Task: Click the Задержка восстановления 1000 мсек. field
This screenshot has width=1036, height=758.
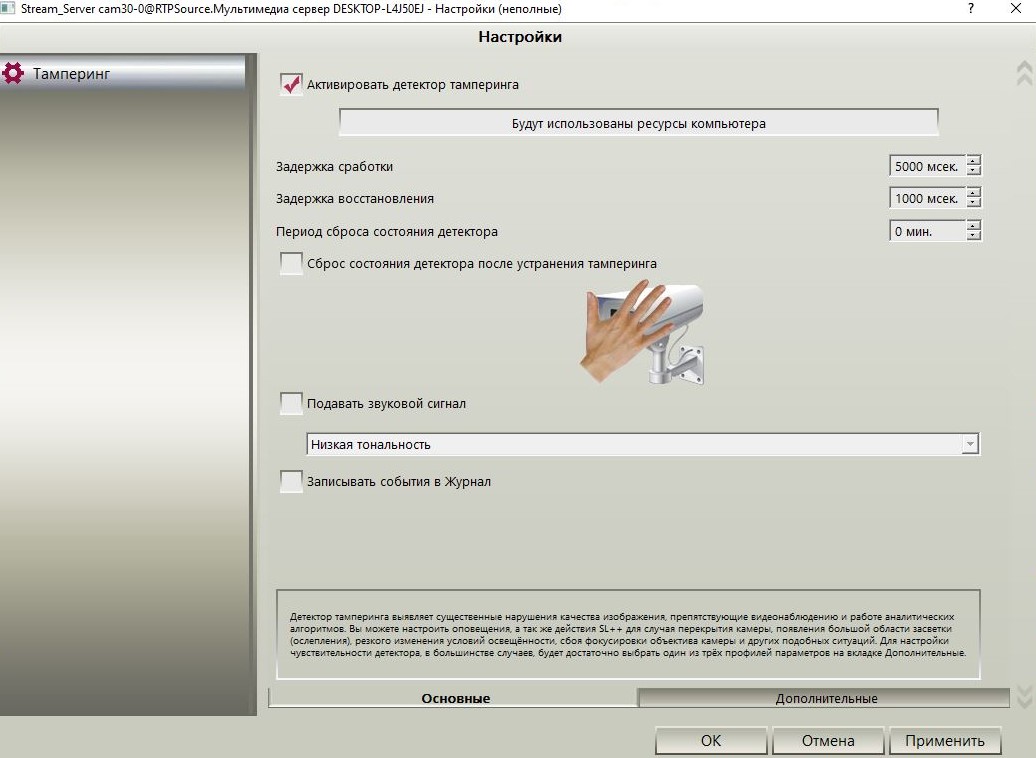Action: (x=926, y=198)
